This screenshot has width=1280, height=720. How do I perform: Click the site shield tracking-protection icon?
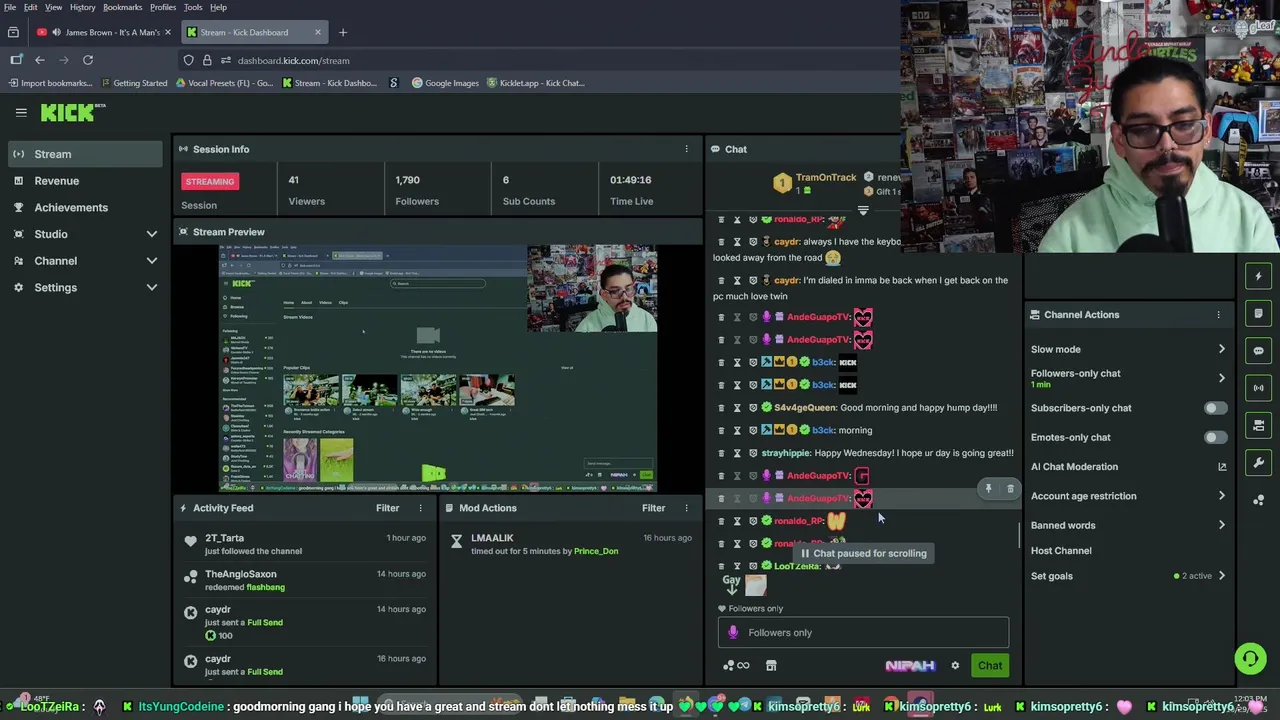pyautogui.click(x=189, y=60)
